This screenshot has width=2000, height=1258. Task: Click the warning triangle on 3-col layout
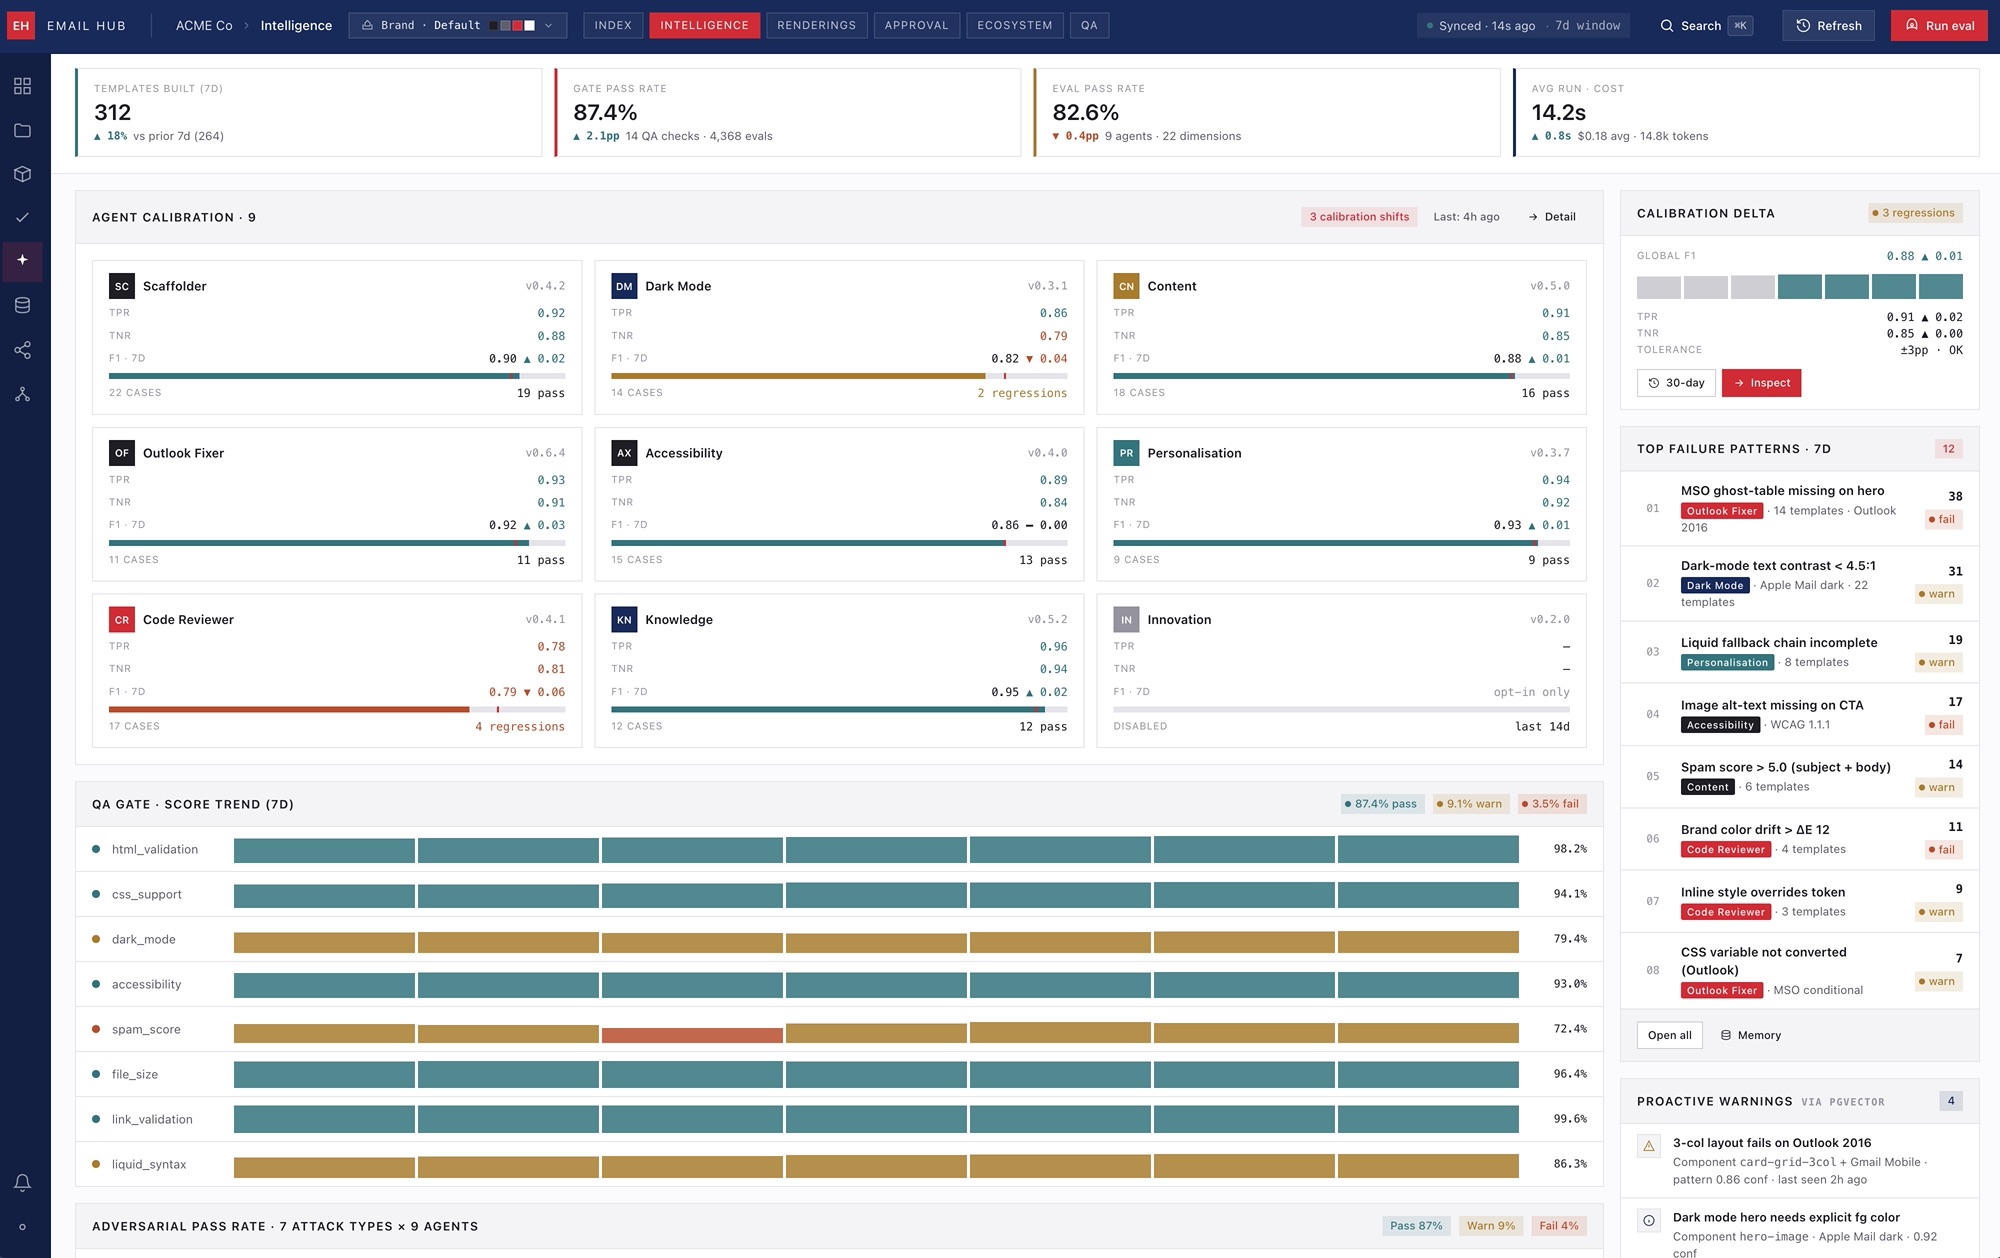1649,1146
